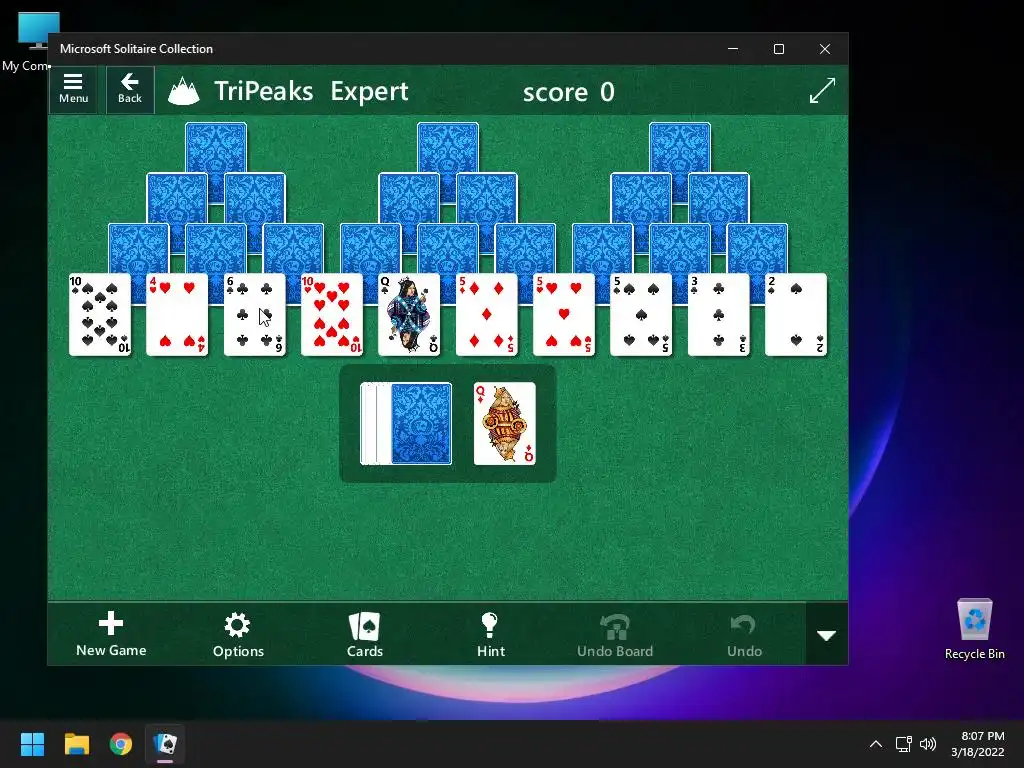Click the score 0 display
Screen dimensions: 1024x768
click(x=568, y=92)
